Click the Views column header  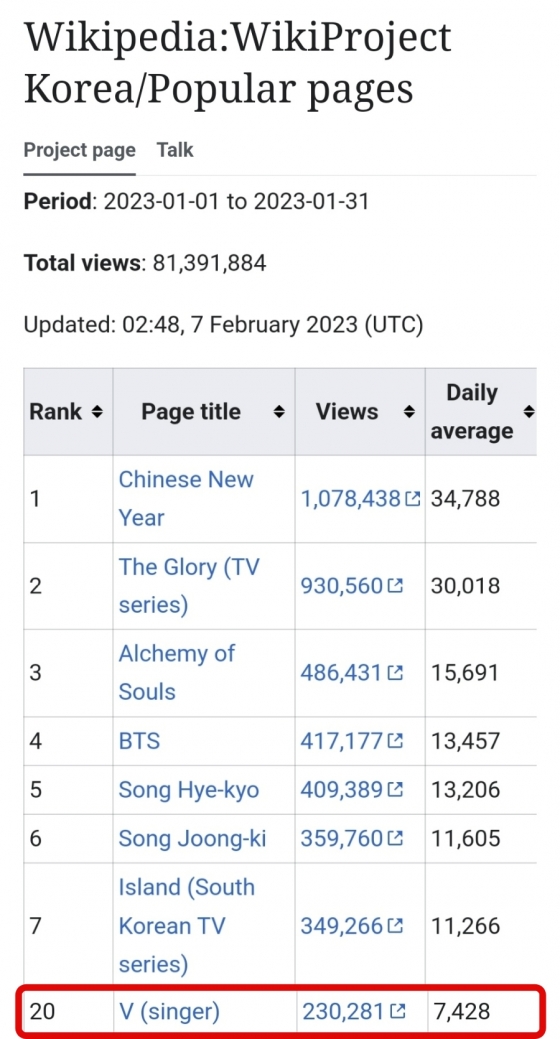point(361,412)
